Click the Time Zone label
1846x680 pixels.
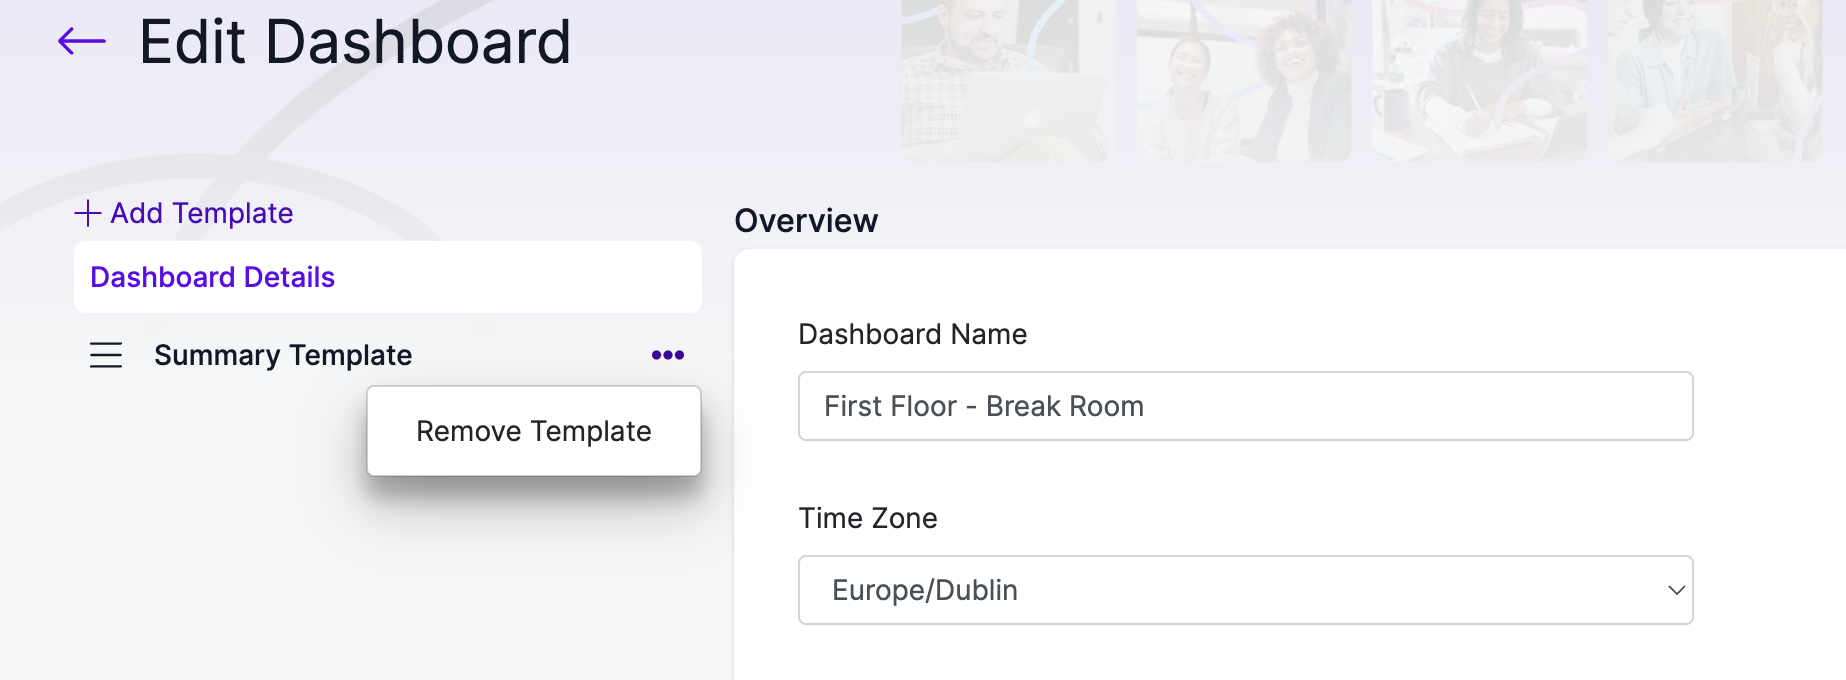pyautogui.click(x=867, y=518)
